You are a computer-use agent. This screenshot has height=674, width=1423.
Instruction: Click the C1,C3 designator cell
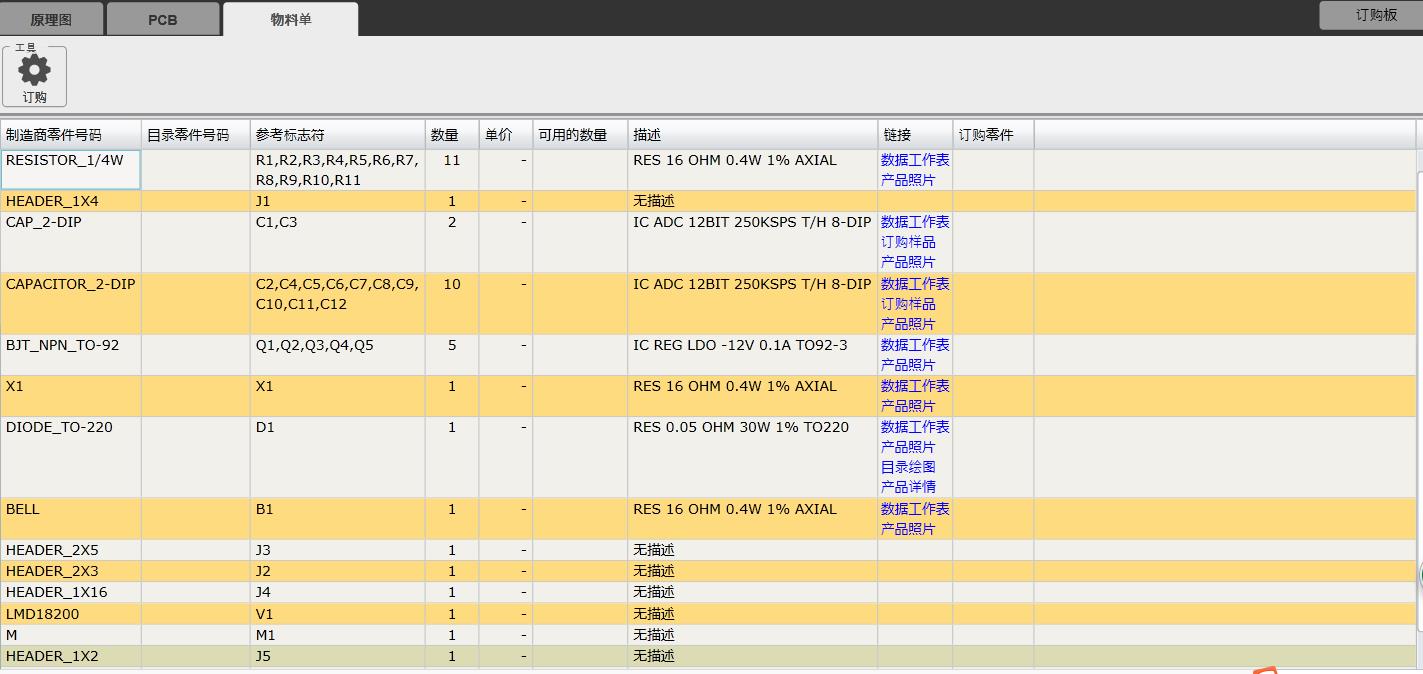click(337, 242)
